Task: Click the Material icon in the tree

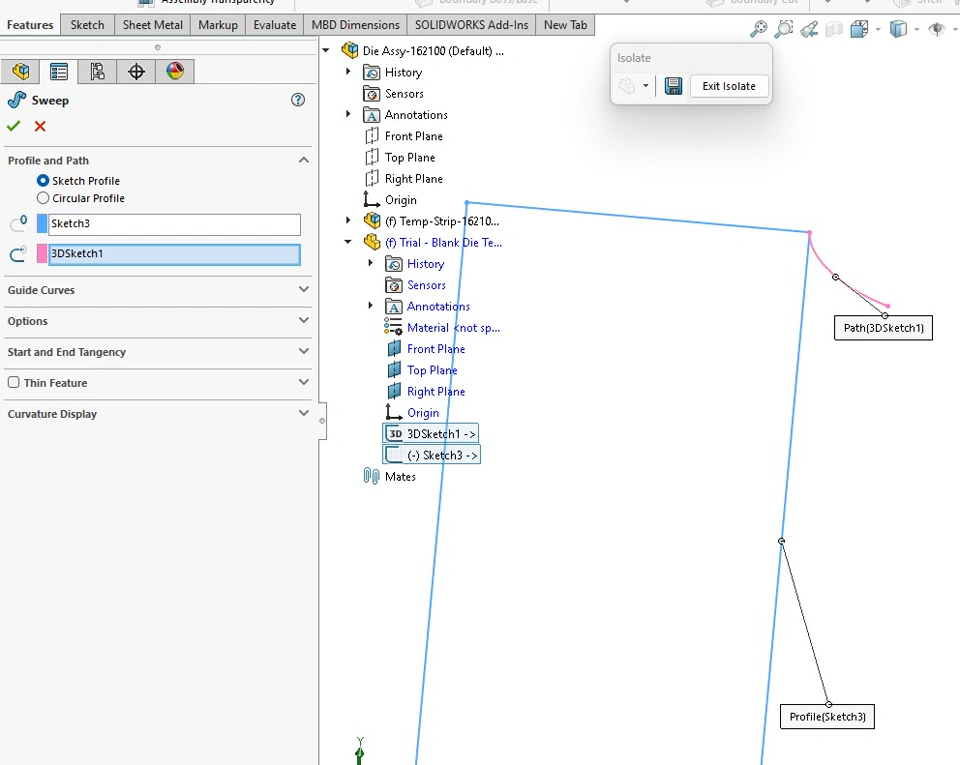Action: pos(393,327)
